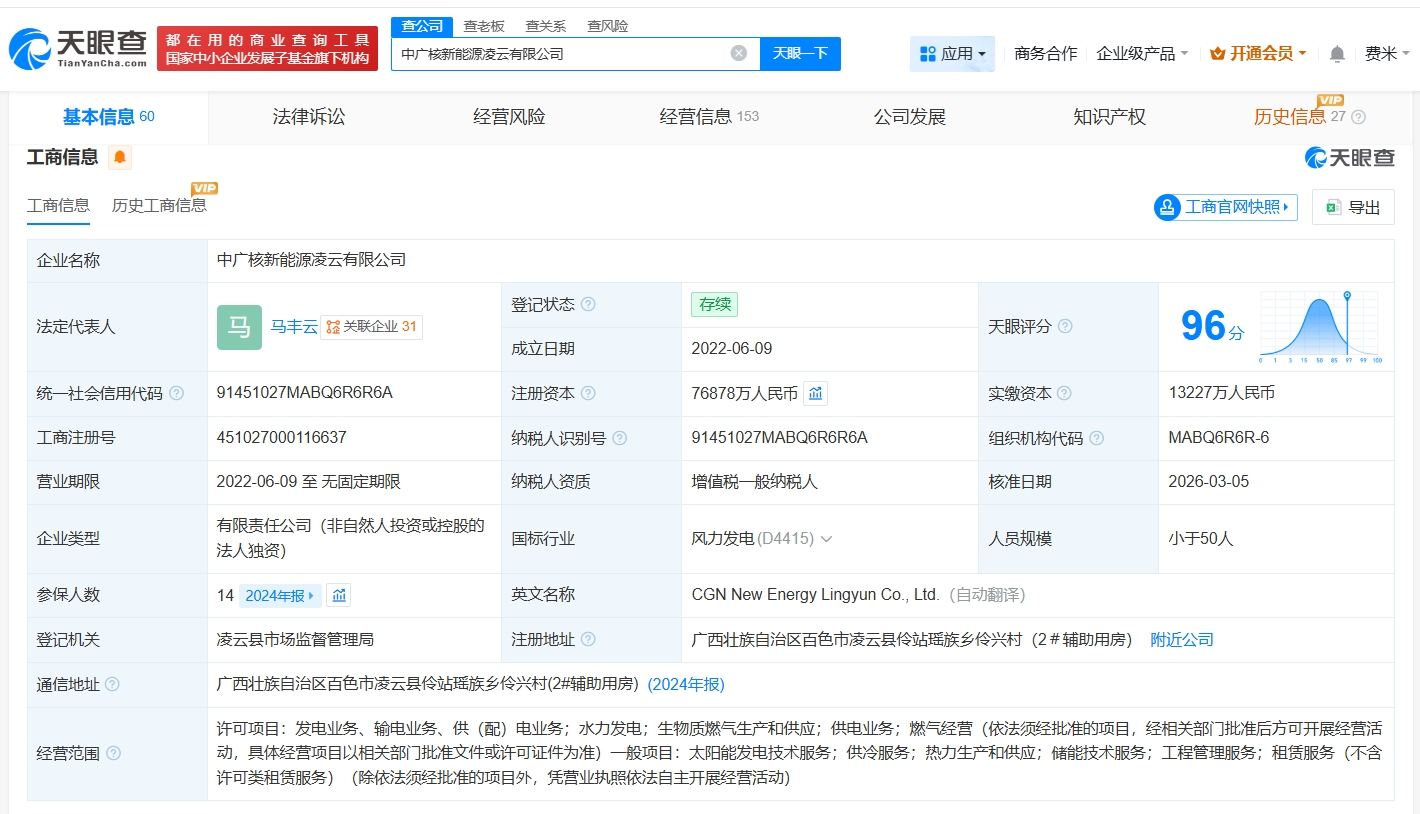This screenshot has height=814, width=1420.
Task: Click the 天眼一下 search button
Action: (x=800, y=53)
